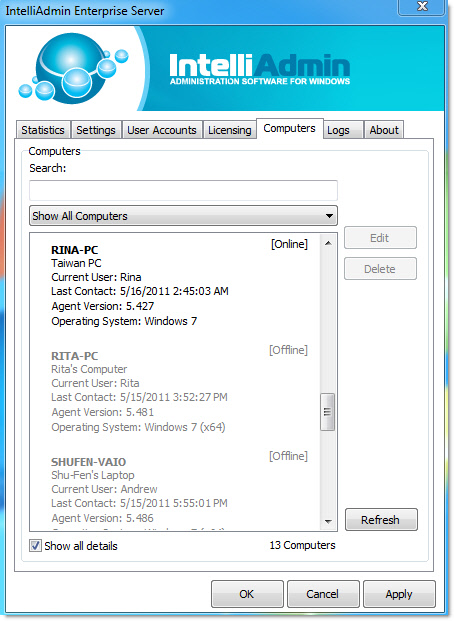The image size is (454, 621).
Task: Click Current User: Andrew line
Action: [x=104, y=489]
